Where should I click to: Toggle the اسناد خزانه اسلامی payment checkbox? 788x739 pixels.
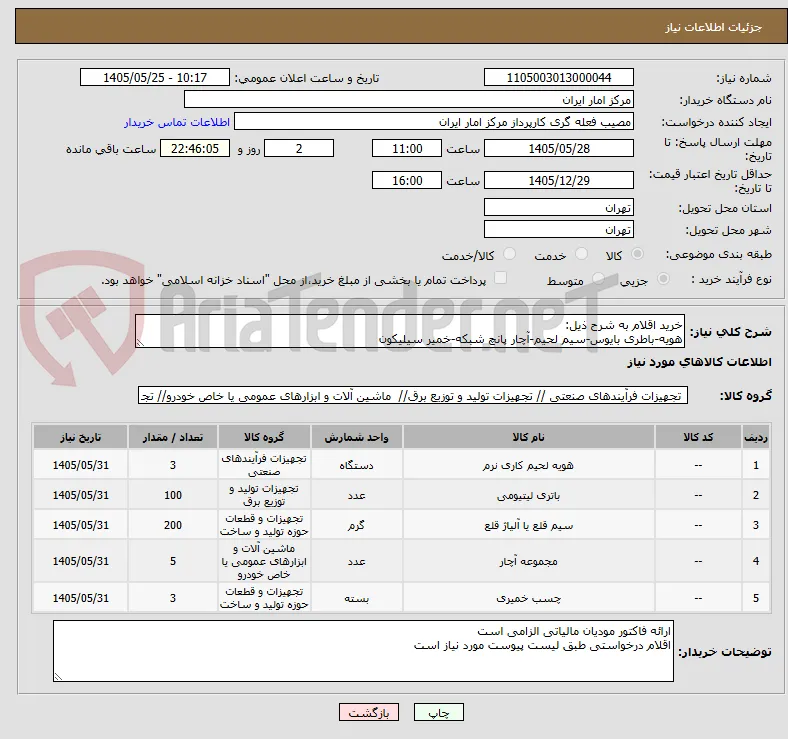tap(501, 278)
